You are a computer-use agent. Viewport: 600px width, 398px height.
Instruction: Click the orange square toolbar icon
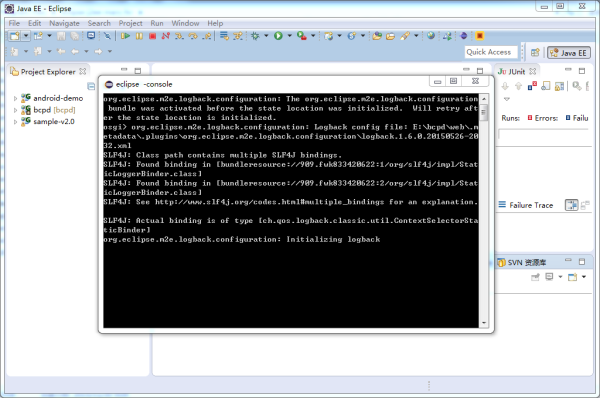(x=479, y=36)
